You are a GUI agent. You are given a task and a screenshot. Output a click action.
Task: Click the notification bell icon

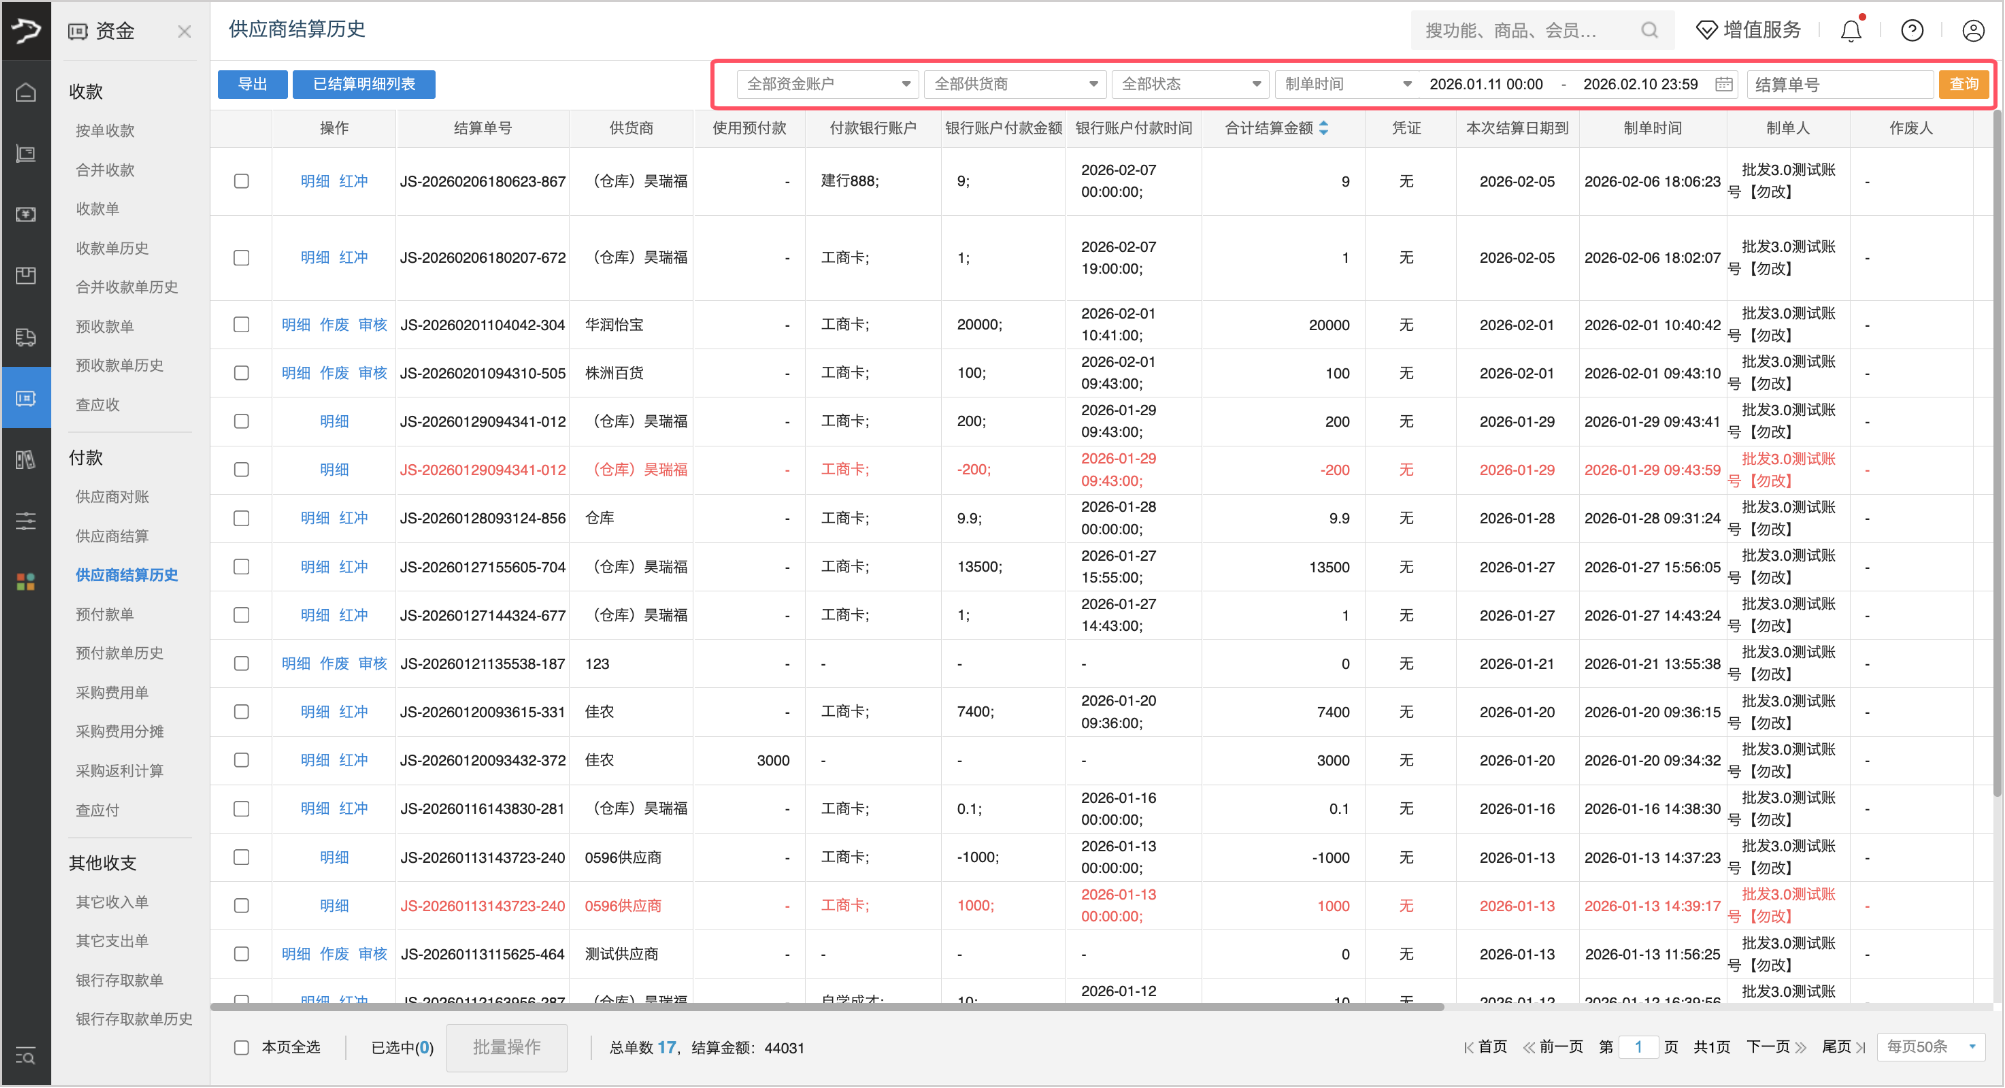click(x=1851, y=31)
